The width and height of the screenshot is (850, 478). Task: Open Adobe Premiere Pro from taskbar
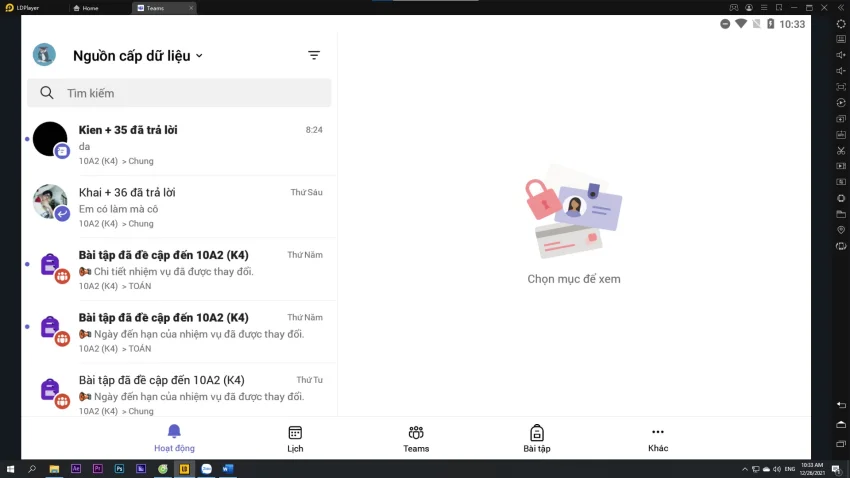point(98,469)
